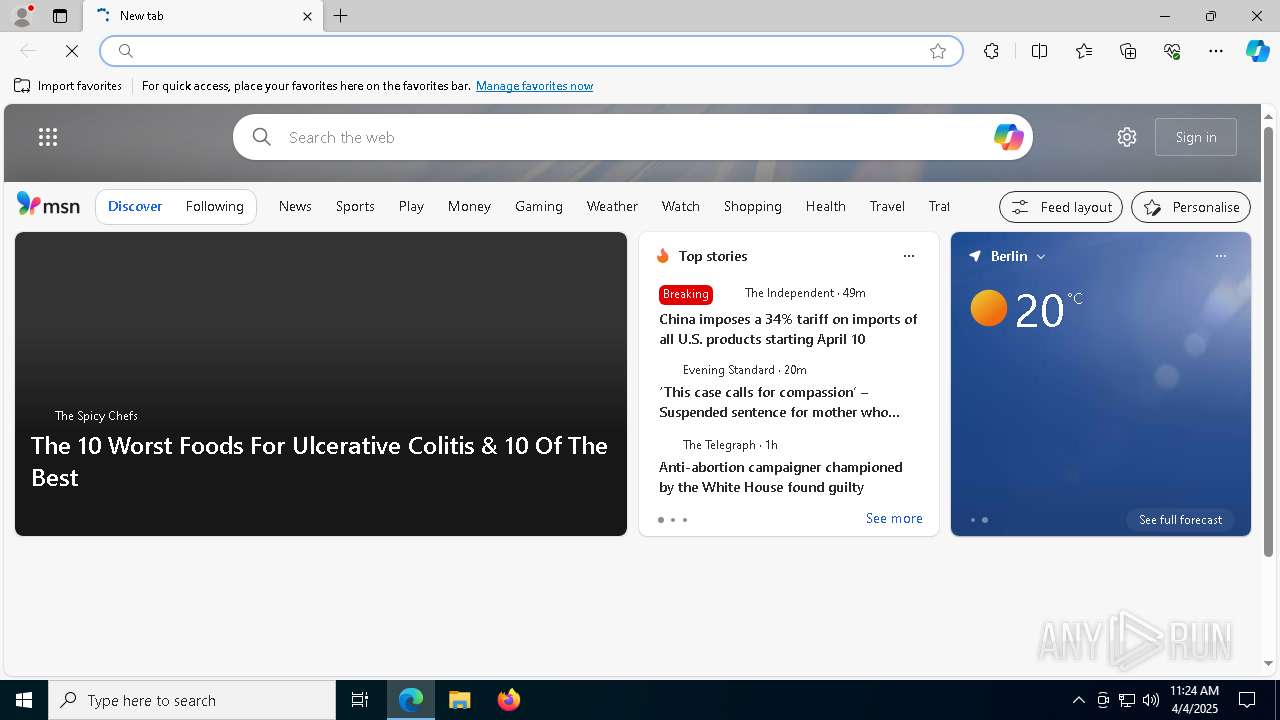Open a new tab with plus button
Screen dimensions: 1280x720
point(340,16)
